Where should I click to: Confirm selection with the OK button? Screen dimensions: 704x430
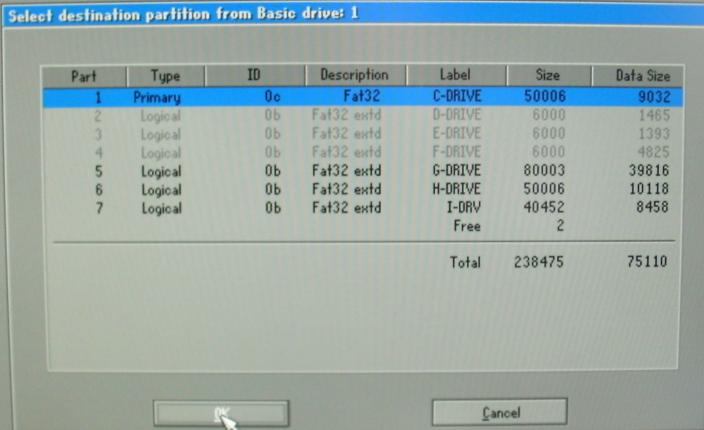point(221,413)
